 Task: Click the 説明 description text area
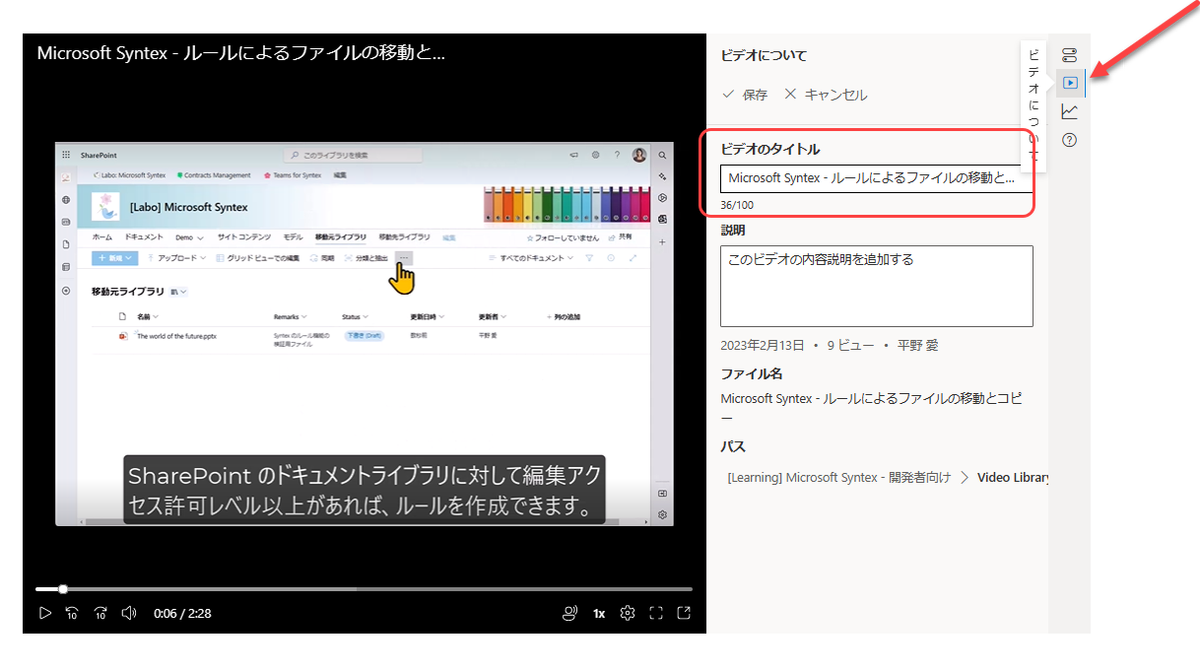point(876,286)
